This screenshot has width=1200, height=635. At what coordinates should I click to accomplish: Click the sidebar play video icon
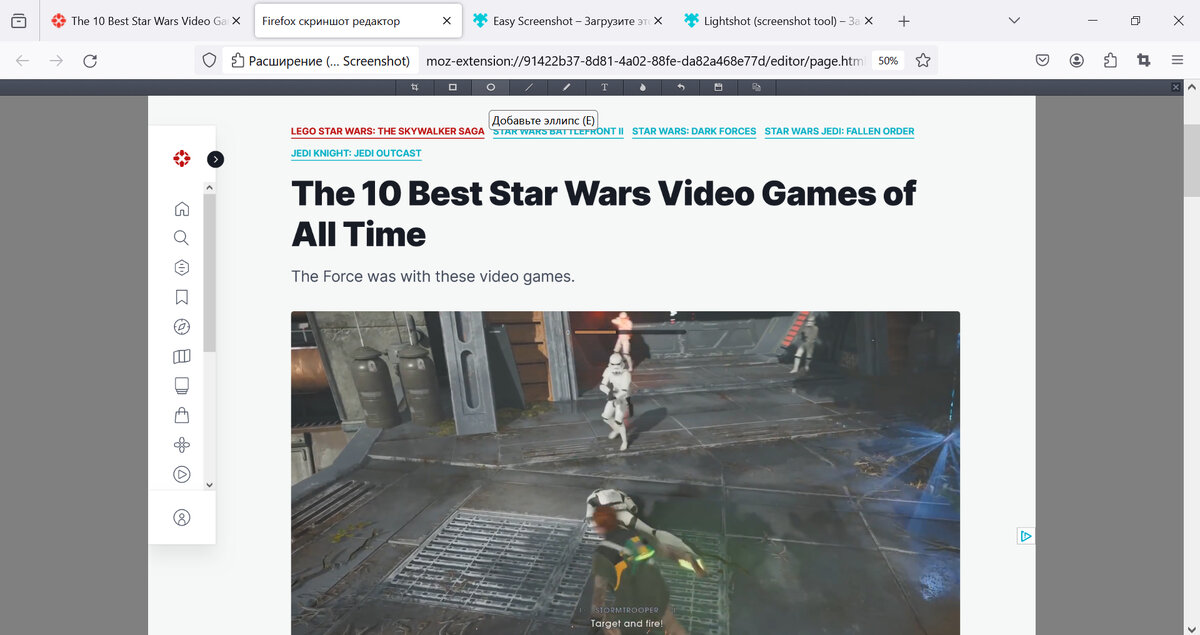[181, 475]
